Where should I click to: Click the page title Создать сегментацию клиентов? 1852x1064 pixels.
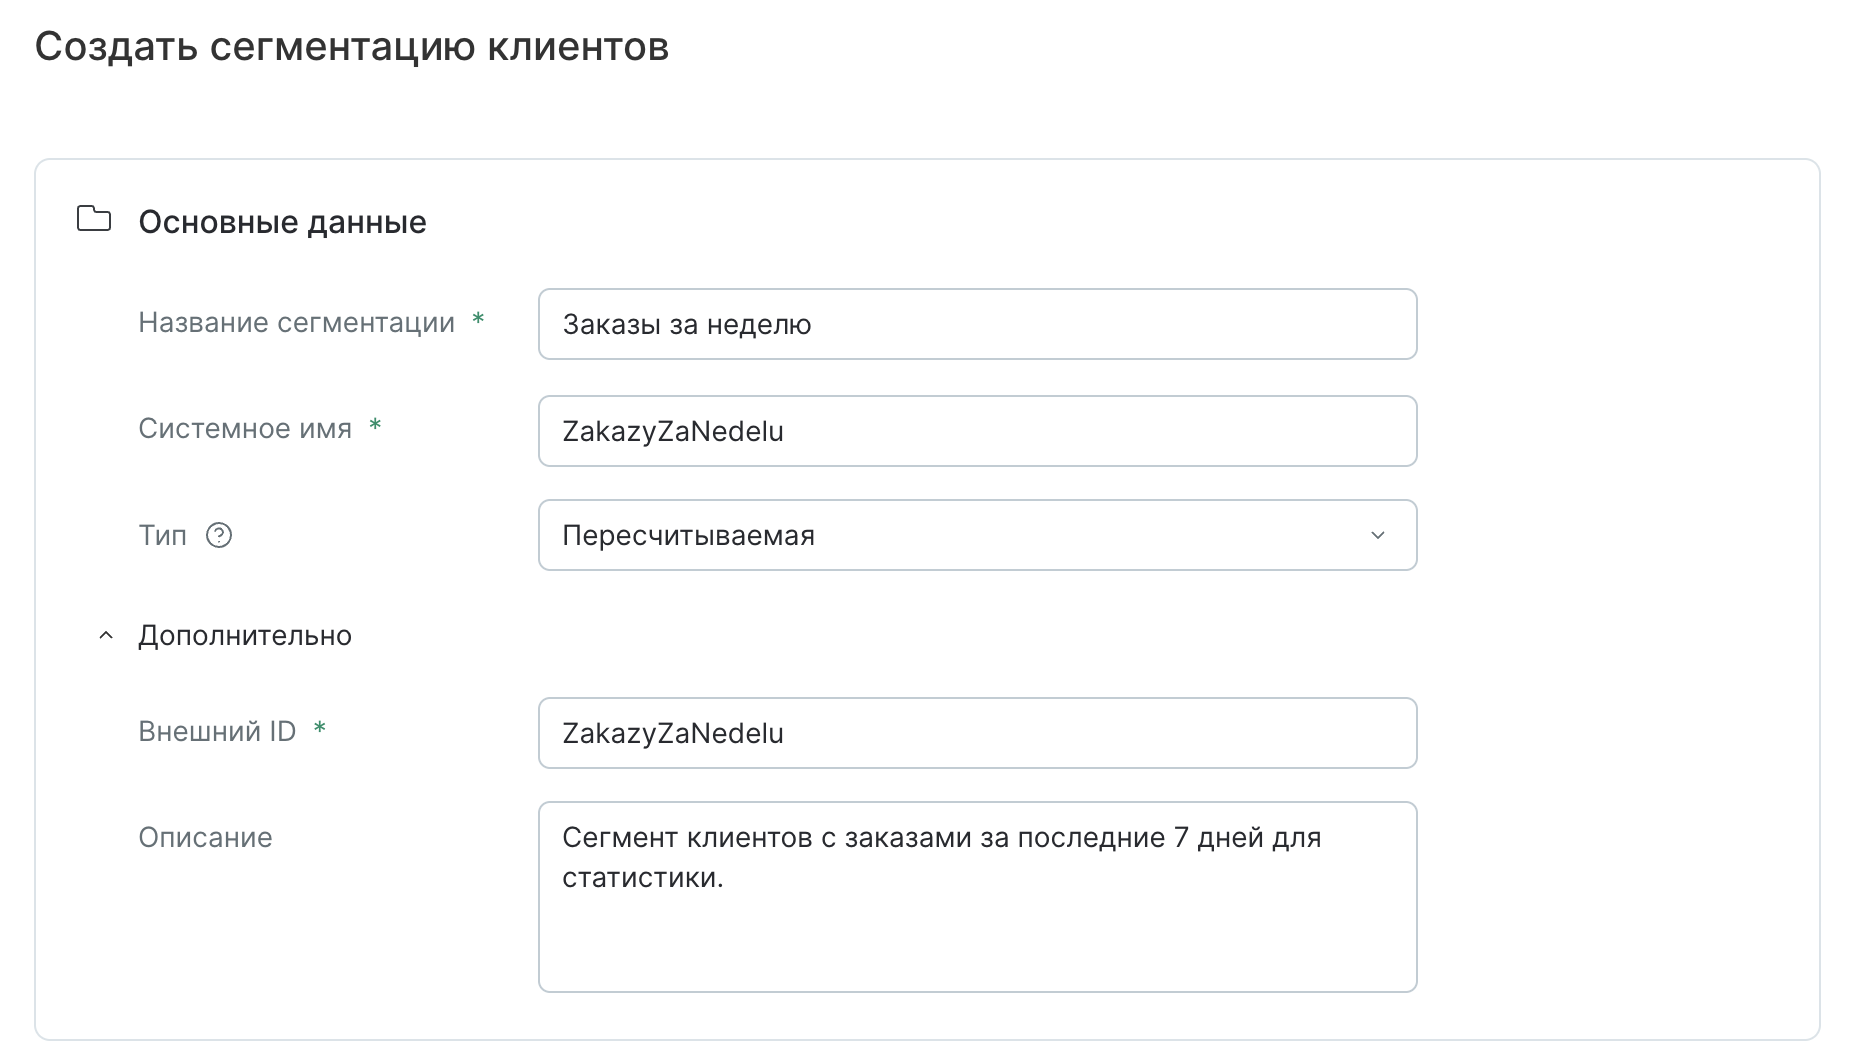pos(352,44)
